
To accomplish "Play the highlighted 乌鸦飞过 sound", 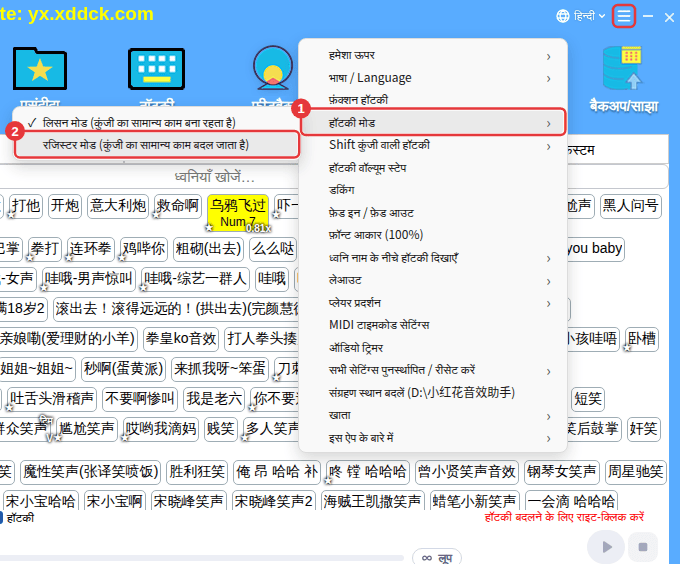I will [238, 212].
